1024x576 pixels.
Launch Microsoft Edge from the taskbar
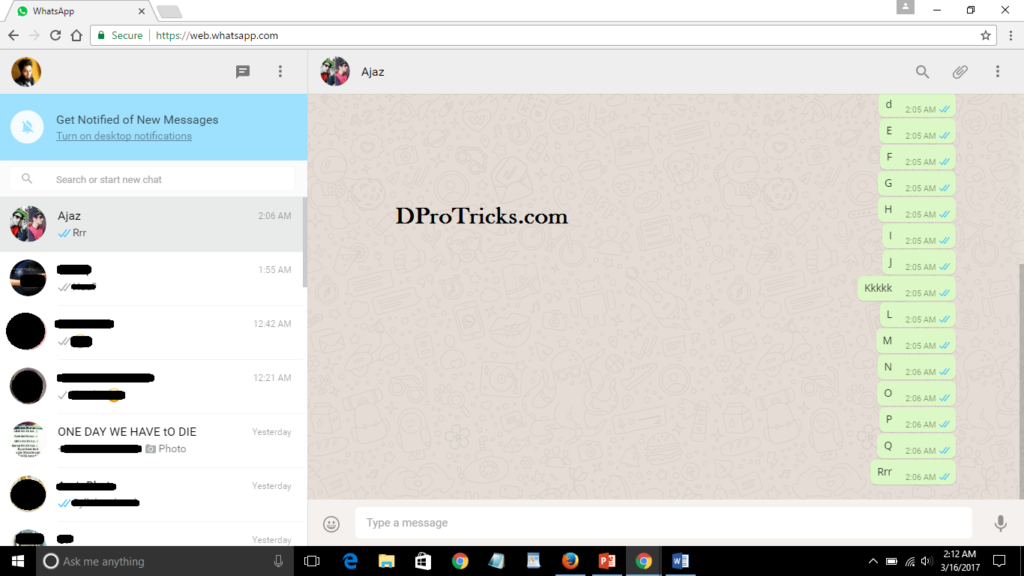[x=350, y=561]
